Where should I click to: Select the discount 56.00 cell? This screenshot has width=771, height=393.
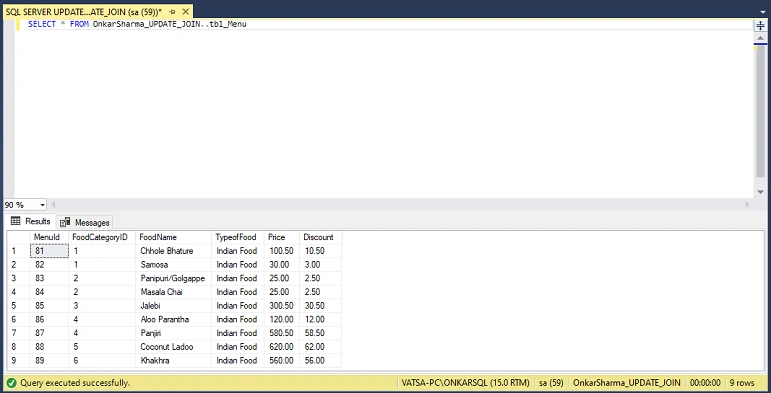point(321,361)
